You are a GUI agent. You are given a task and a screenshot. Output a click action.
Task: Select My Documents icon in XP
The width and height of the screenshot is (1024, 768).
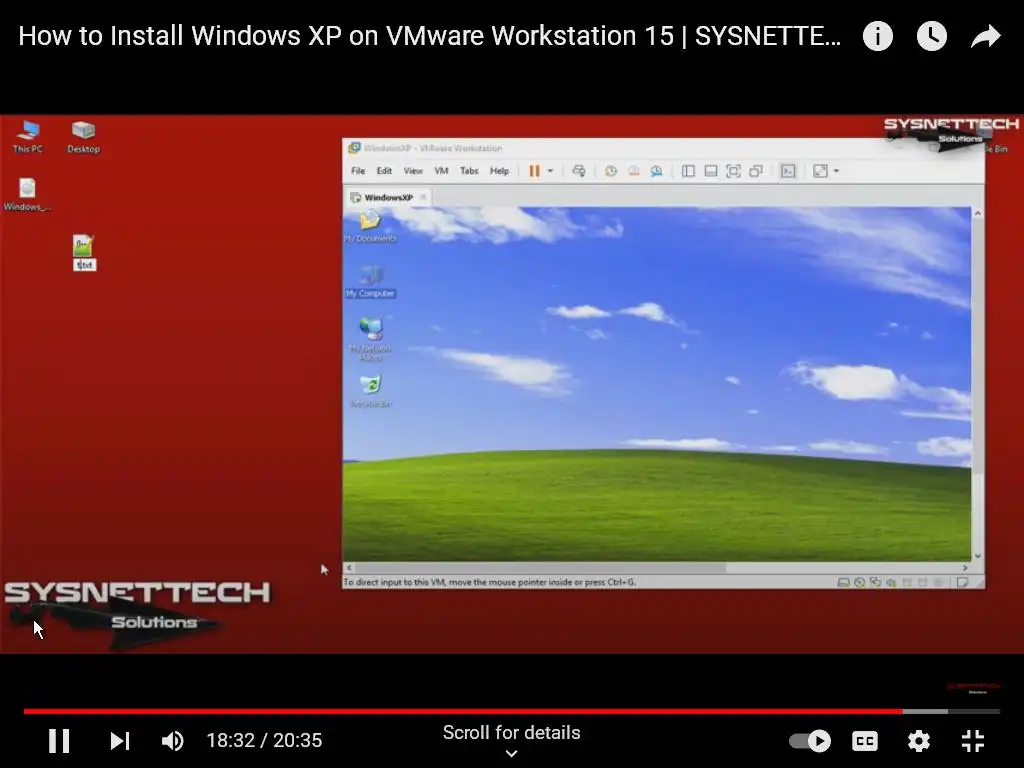coord(370,226)
